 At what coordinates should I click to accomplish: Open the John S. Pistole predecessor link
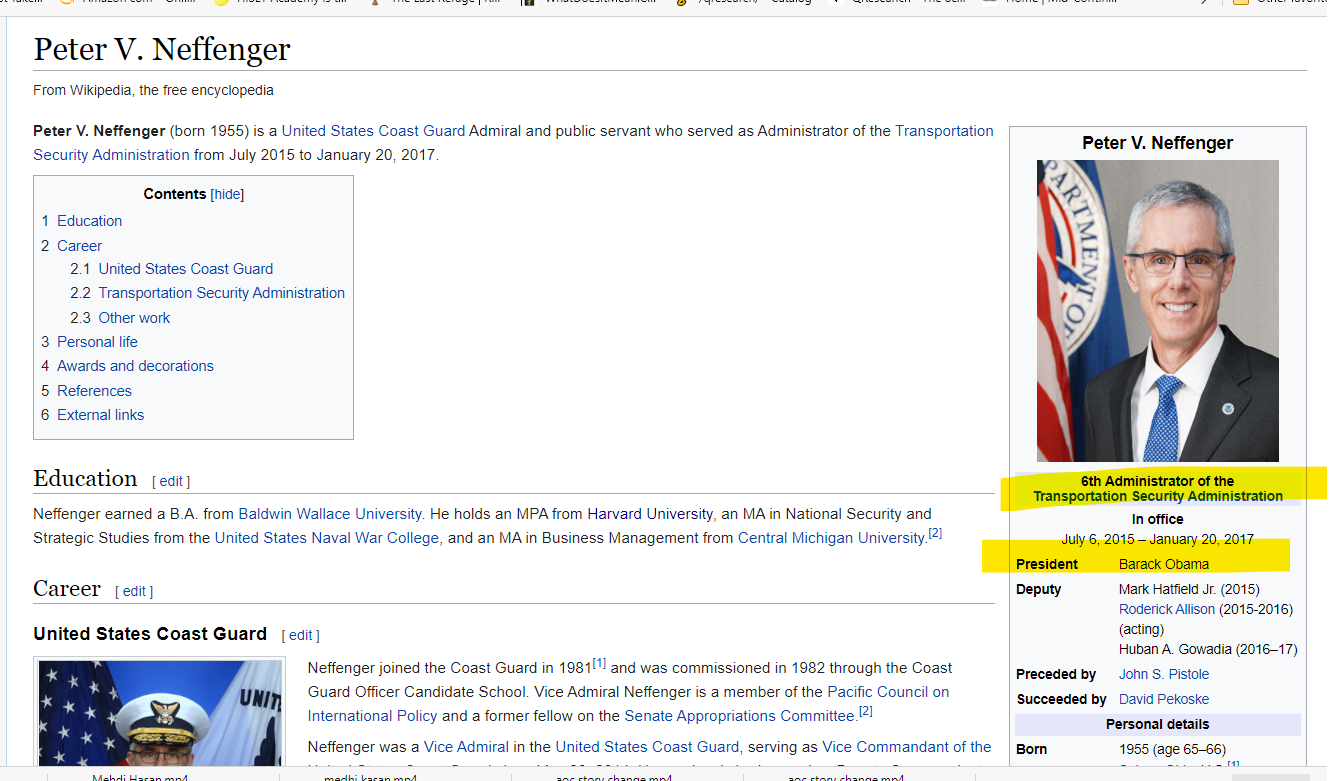click(1164, 674)
